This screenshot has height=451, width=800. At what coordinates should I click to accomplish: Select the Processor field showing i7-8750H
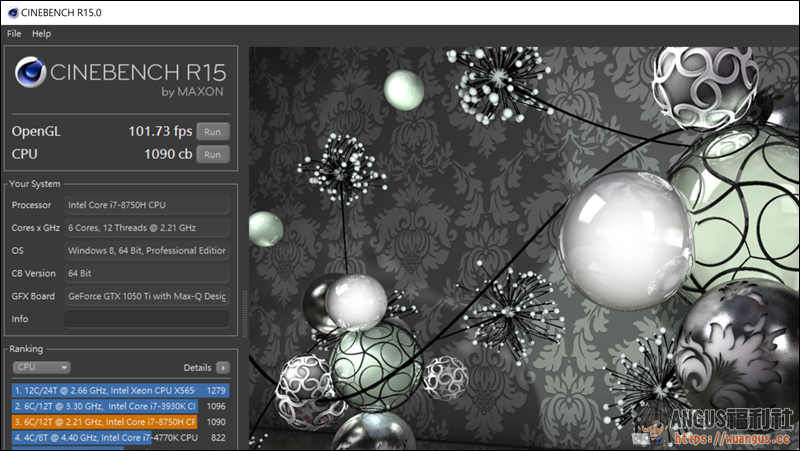pyautogui.click(x=146, y=205)
